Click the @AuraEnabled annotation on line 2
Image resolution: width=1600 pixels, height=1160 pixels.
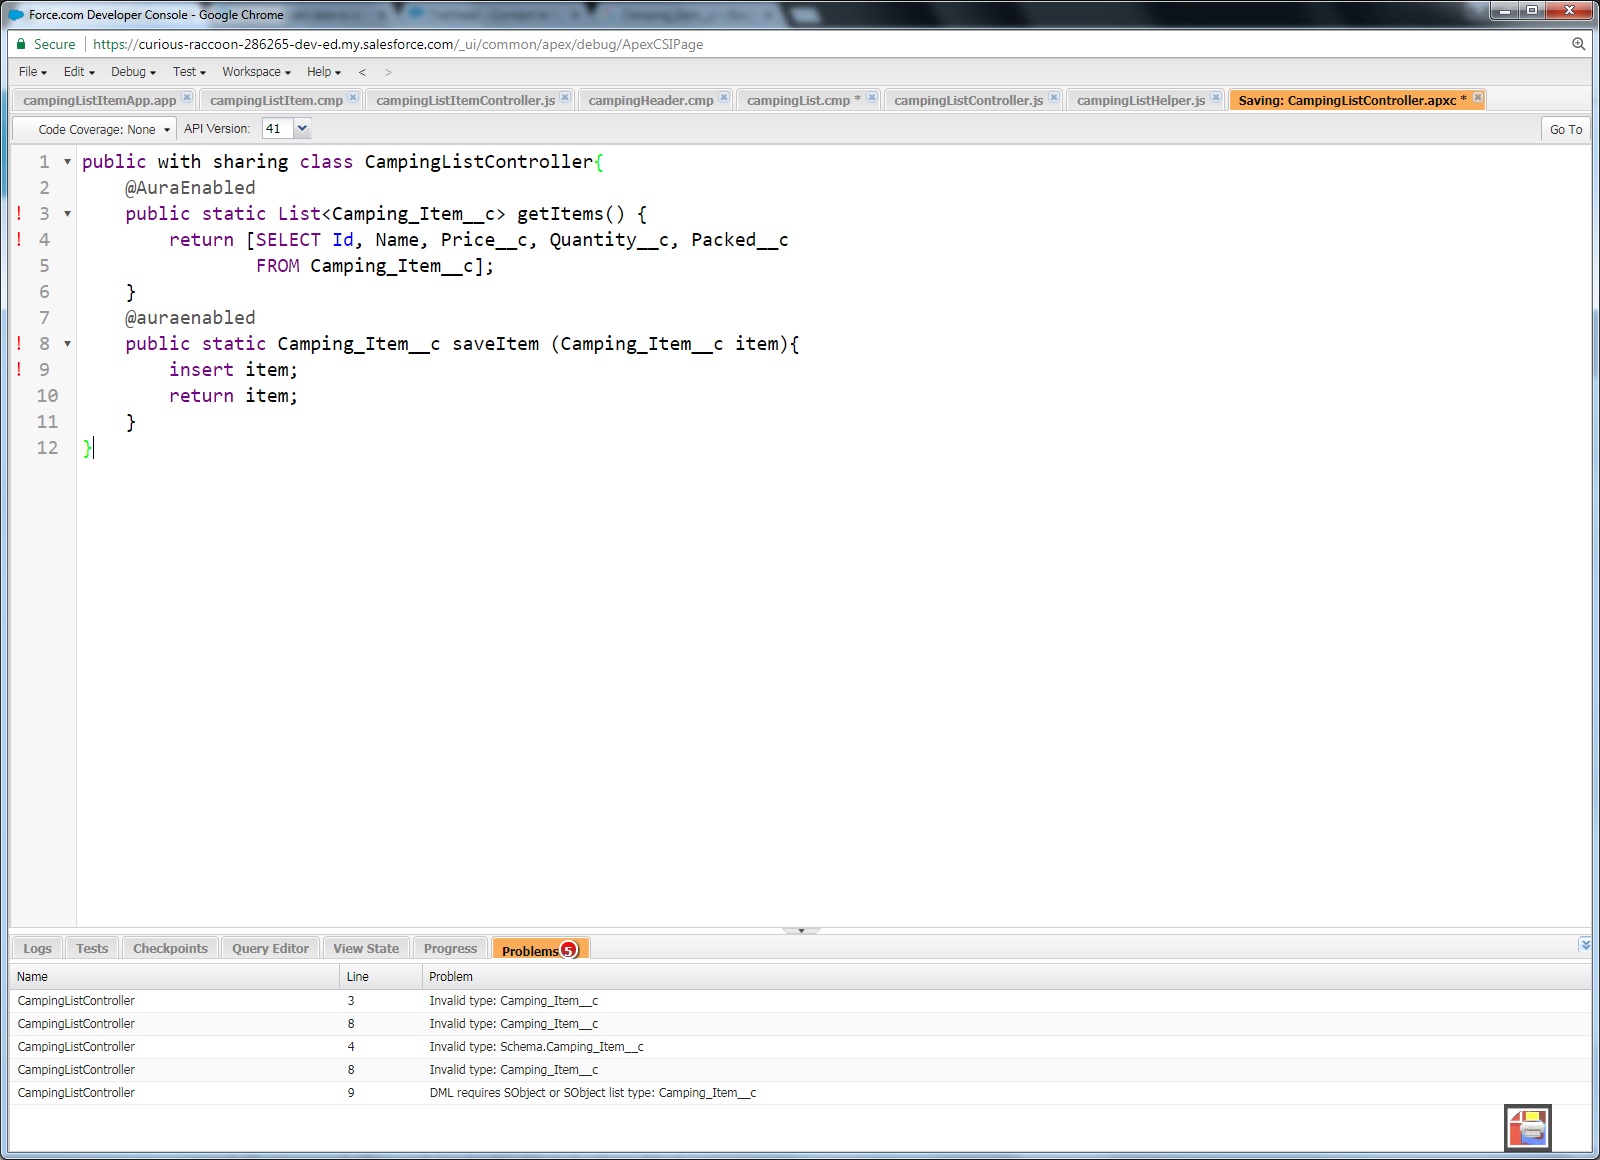point(190,188)
